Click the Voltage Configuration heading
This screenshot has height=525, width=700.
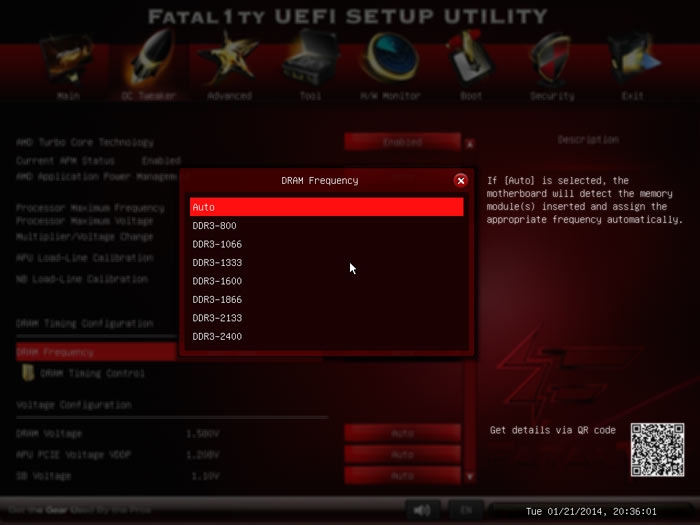coord(74,405)
